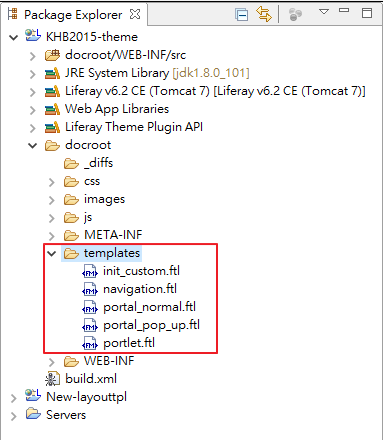Select the Package Explorer tab

point(73,15)
